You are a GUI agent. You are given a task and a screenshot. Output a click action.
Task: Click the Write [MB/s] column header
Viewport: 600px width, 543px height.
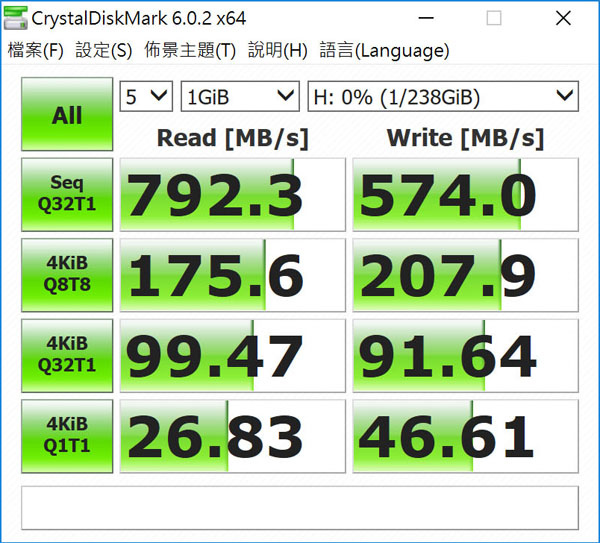(x=465, y=138)
